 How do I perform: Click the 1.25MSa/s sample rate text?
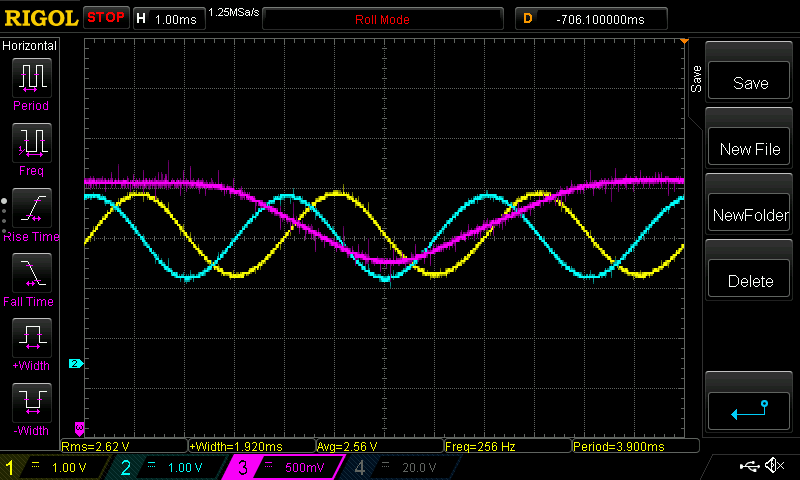pyautogui.click(x=234, y=12)
